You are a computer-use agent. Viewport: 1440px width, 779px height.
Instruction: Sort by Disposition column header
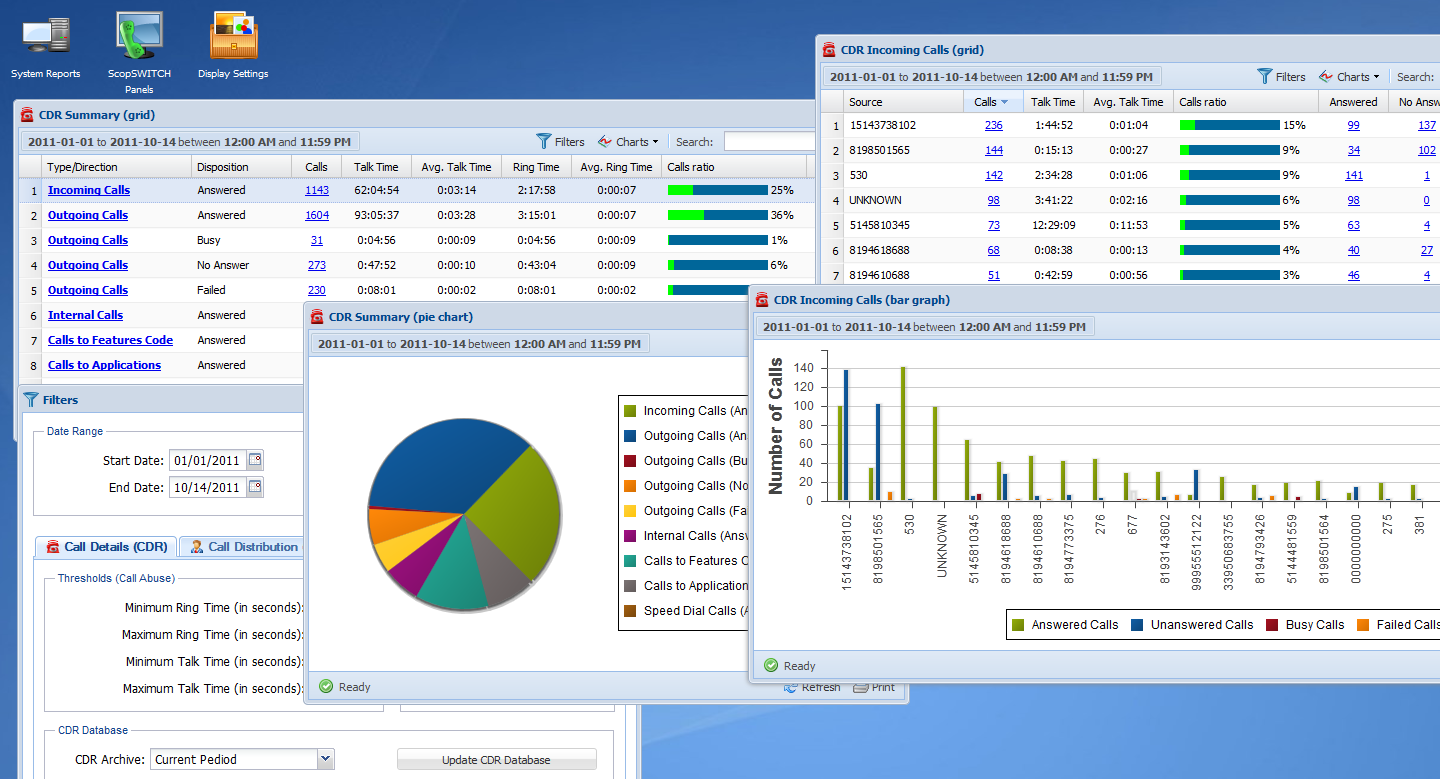[x=242, y=167]
